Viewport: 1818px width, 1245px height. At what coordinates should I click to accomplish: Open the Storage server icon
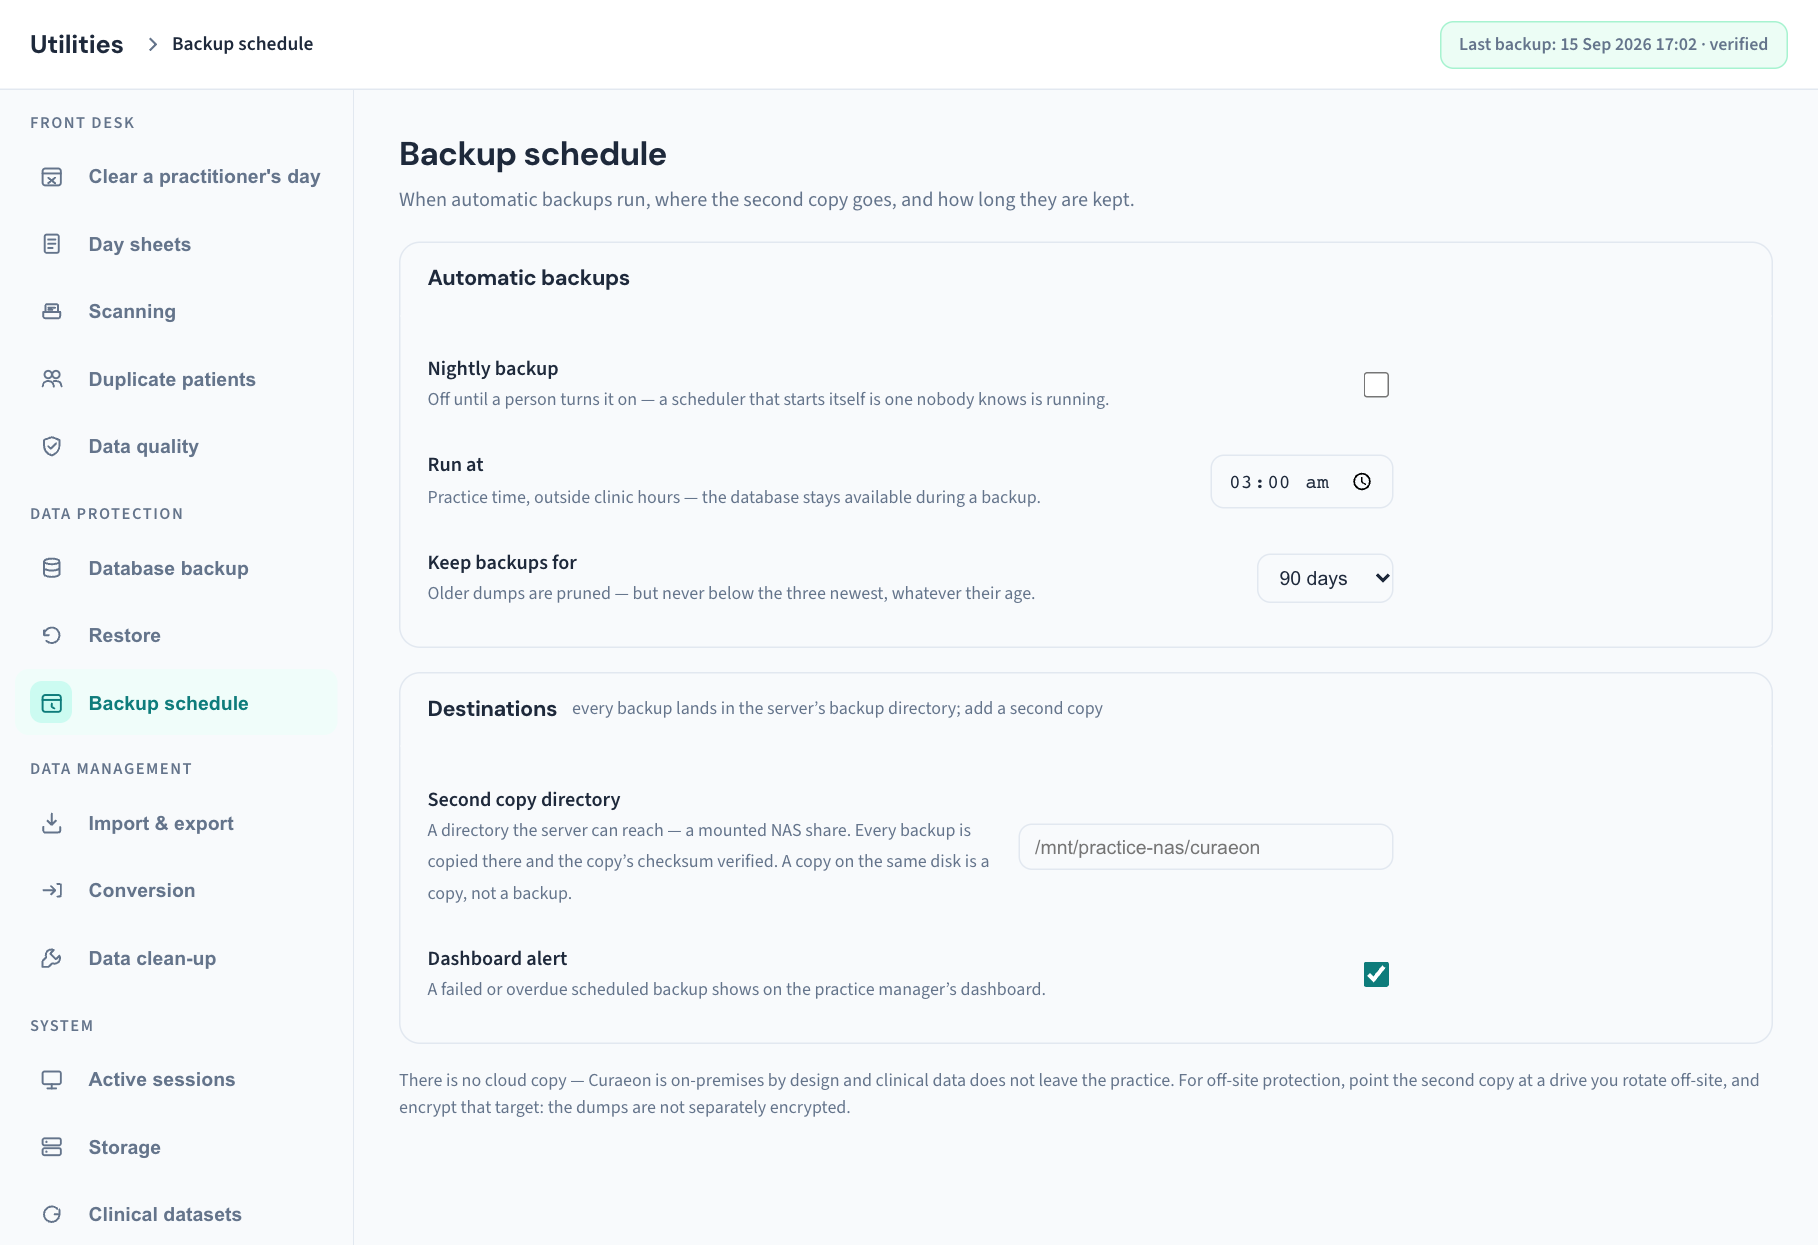tap(52, 1147)
